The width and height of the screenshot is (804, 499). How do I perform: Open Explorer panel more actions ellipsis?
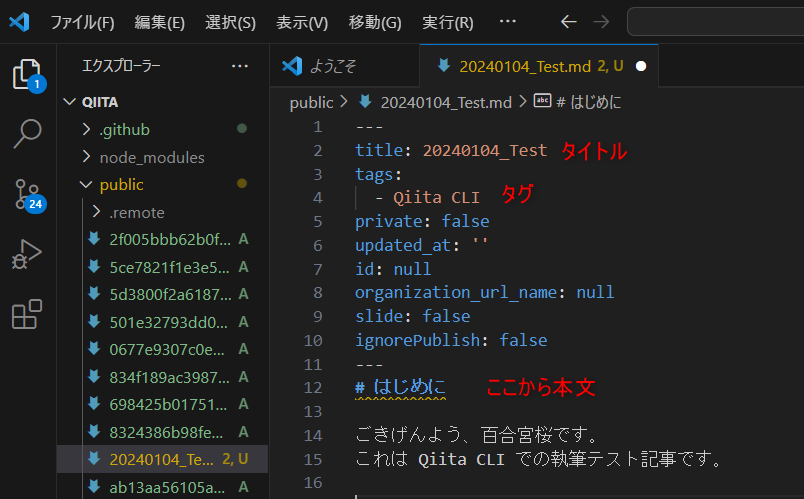click(239, 66)
